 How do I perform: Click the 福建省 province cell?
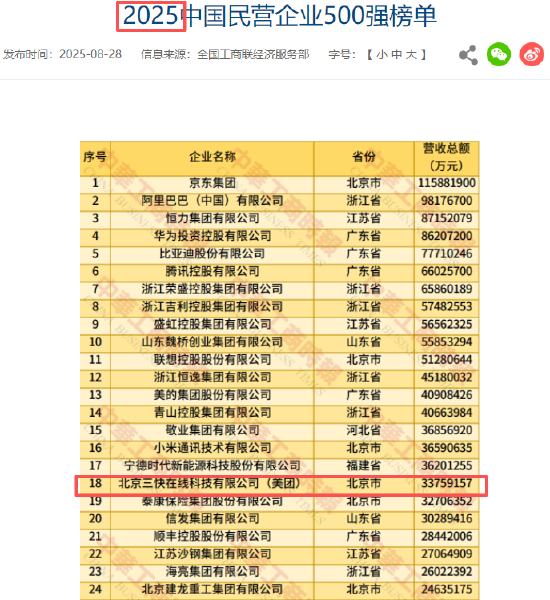364,465
